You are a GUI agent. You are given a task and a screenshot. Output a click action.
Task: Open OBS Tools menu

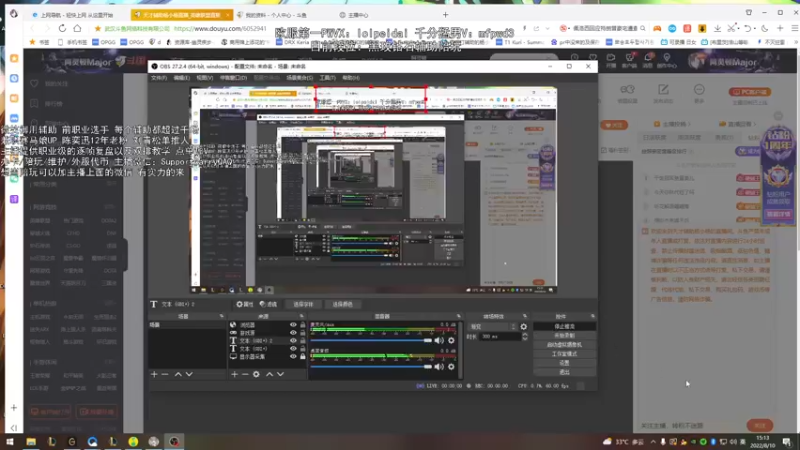click(x=328, y=78)
